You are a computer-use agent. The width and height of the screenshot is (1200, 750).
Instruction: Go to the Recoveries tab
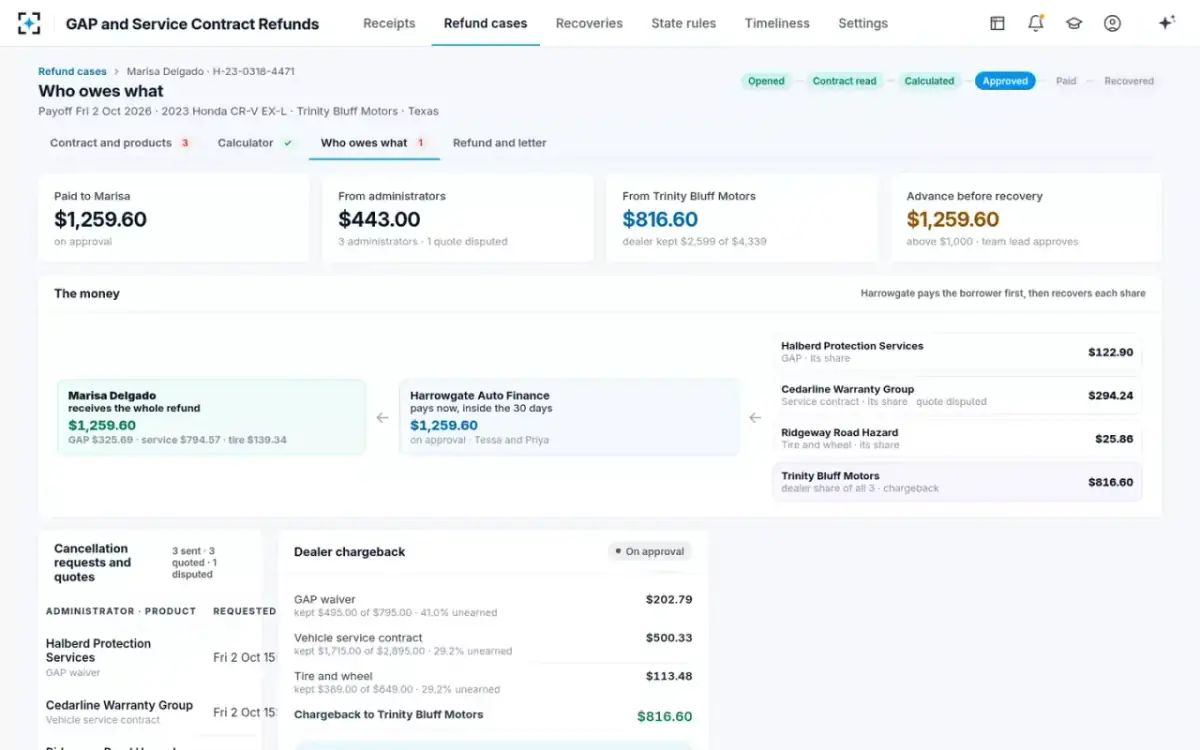[x=589, y=23]
